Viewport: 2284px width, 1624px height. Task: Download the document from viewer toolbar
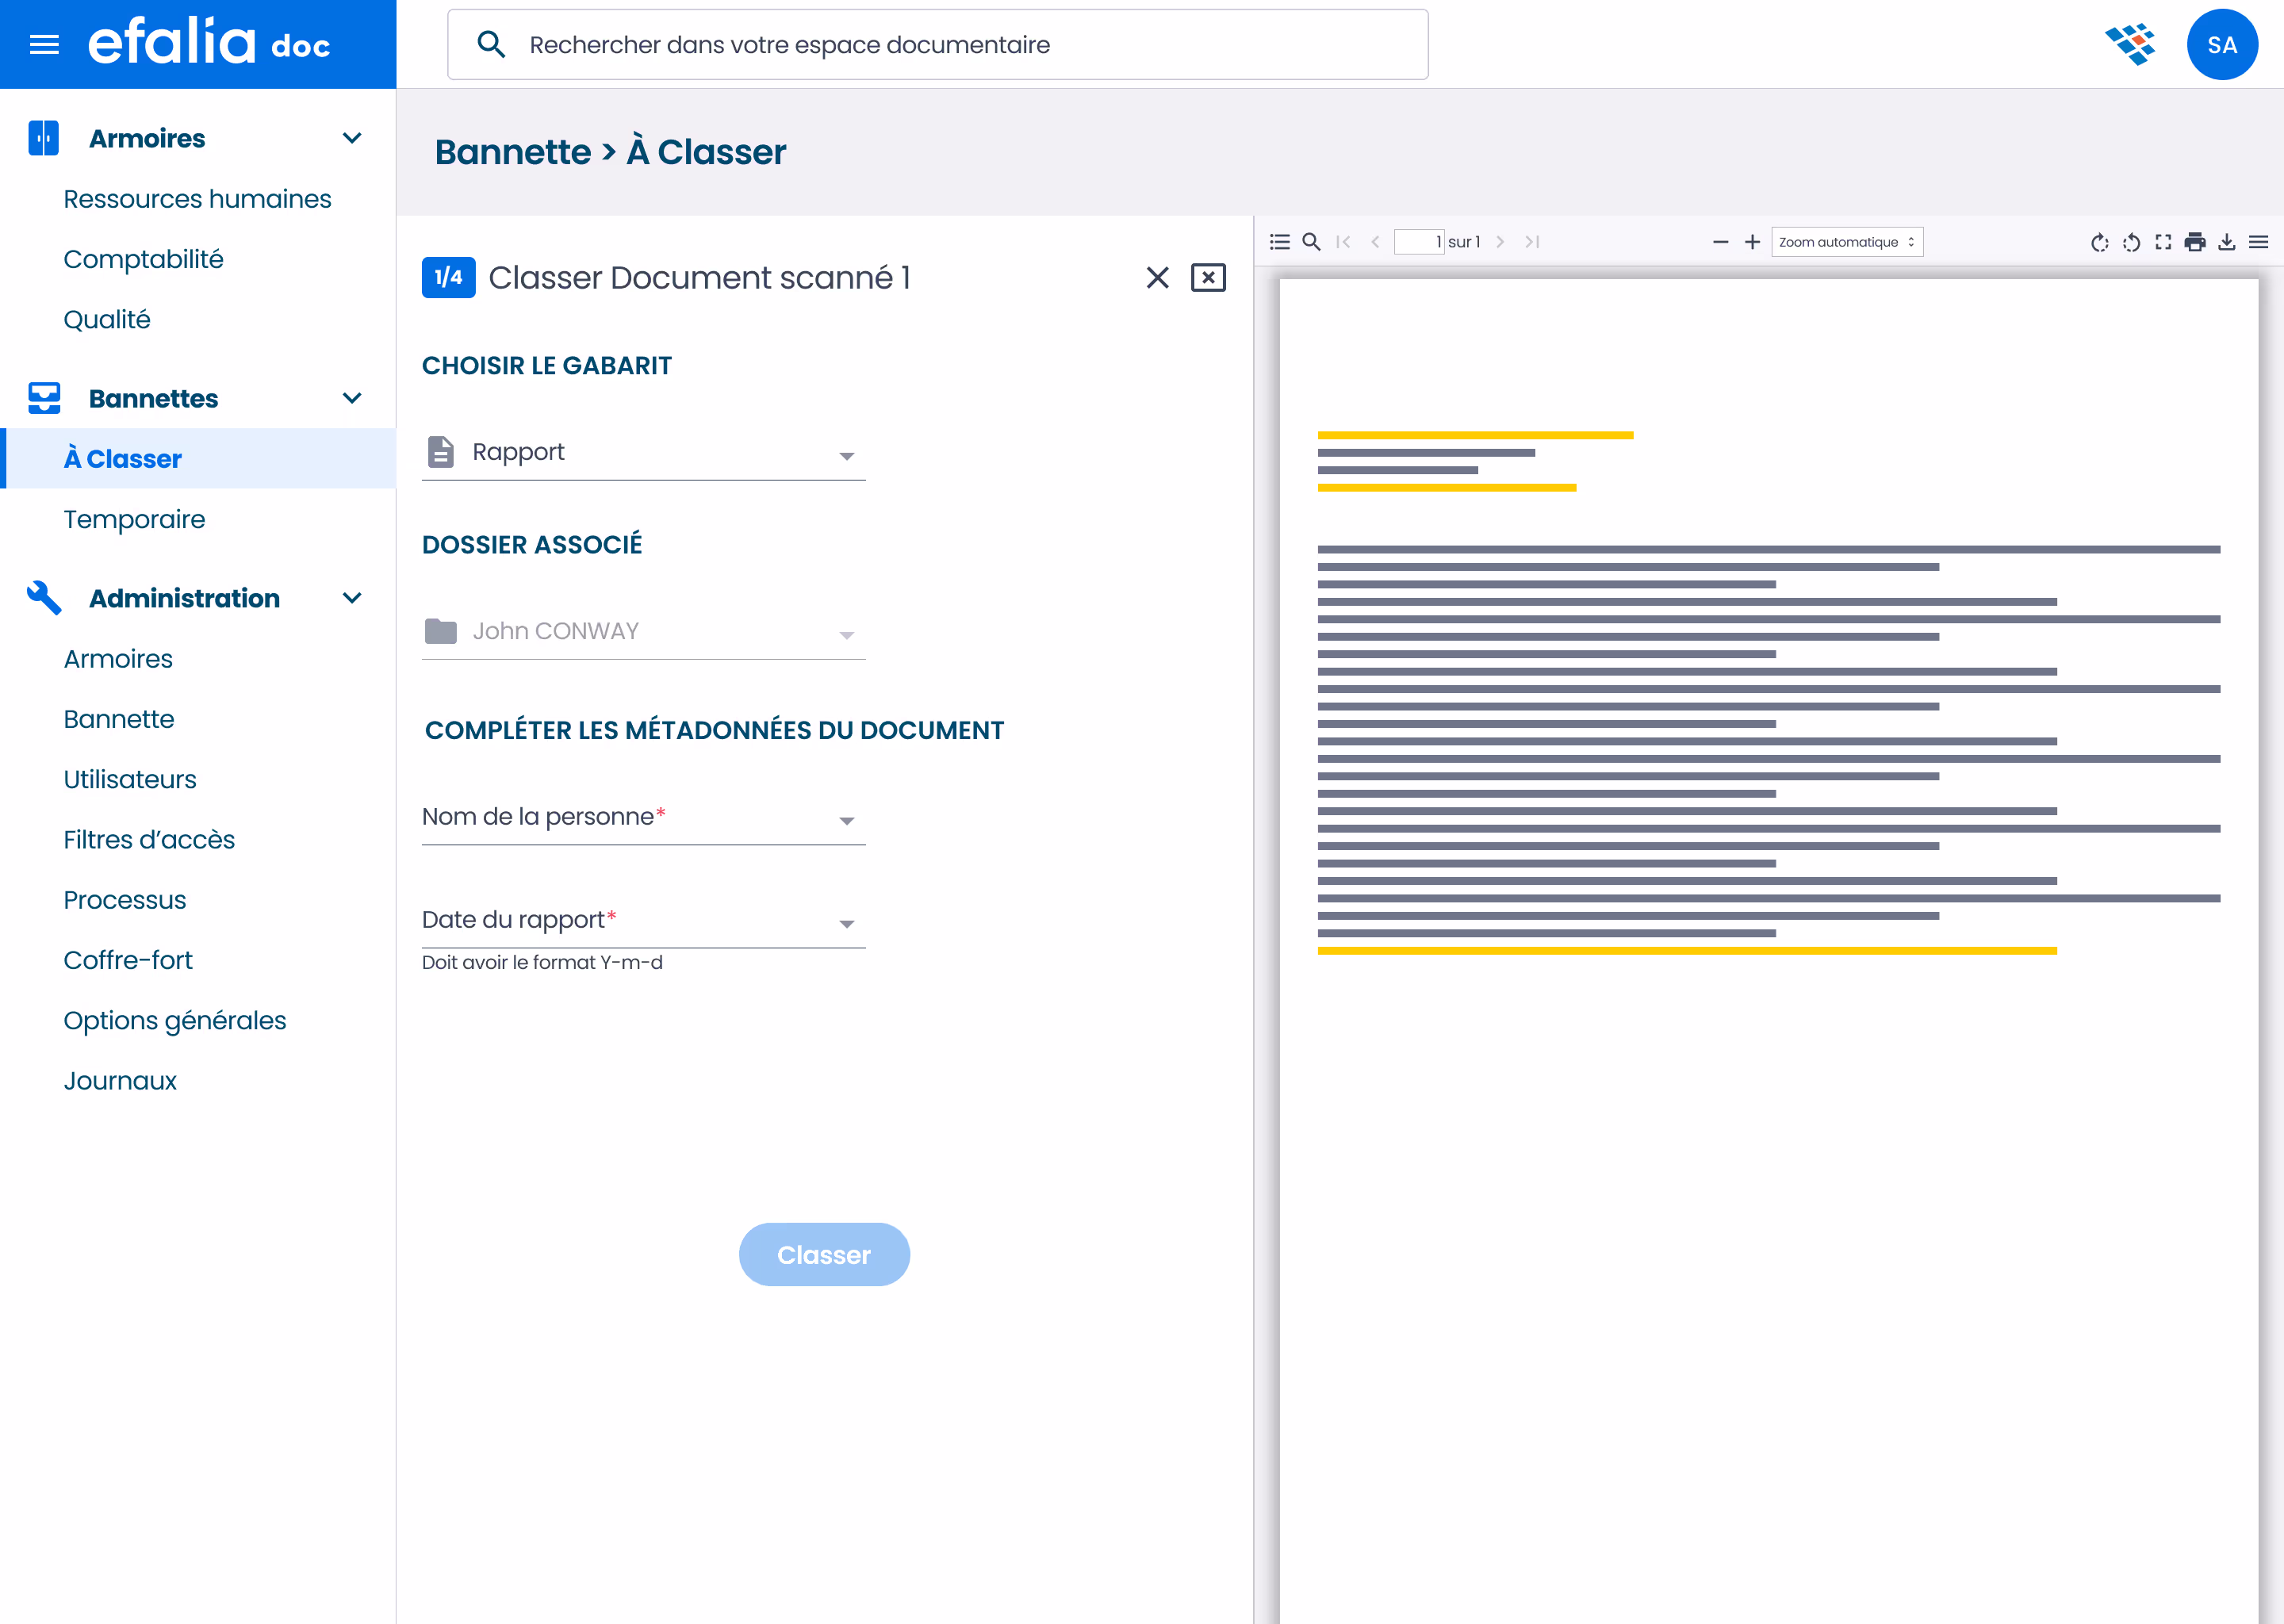[x=2227, y=242]
